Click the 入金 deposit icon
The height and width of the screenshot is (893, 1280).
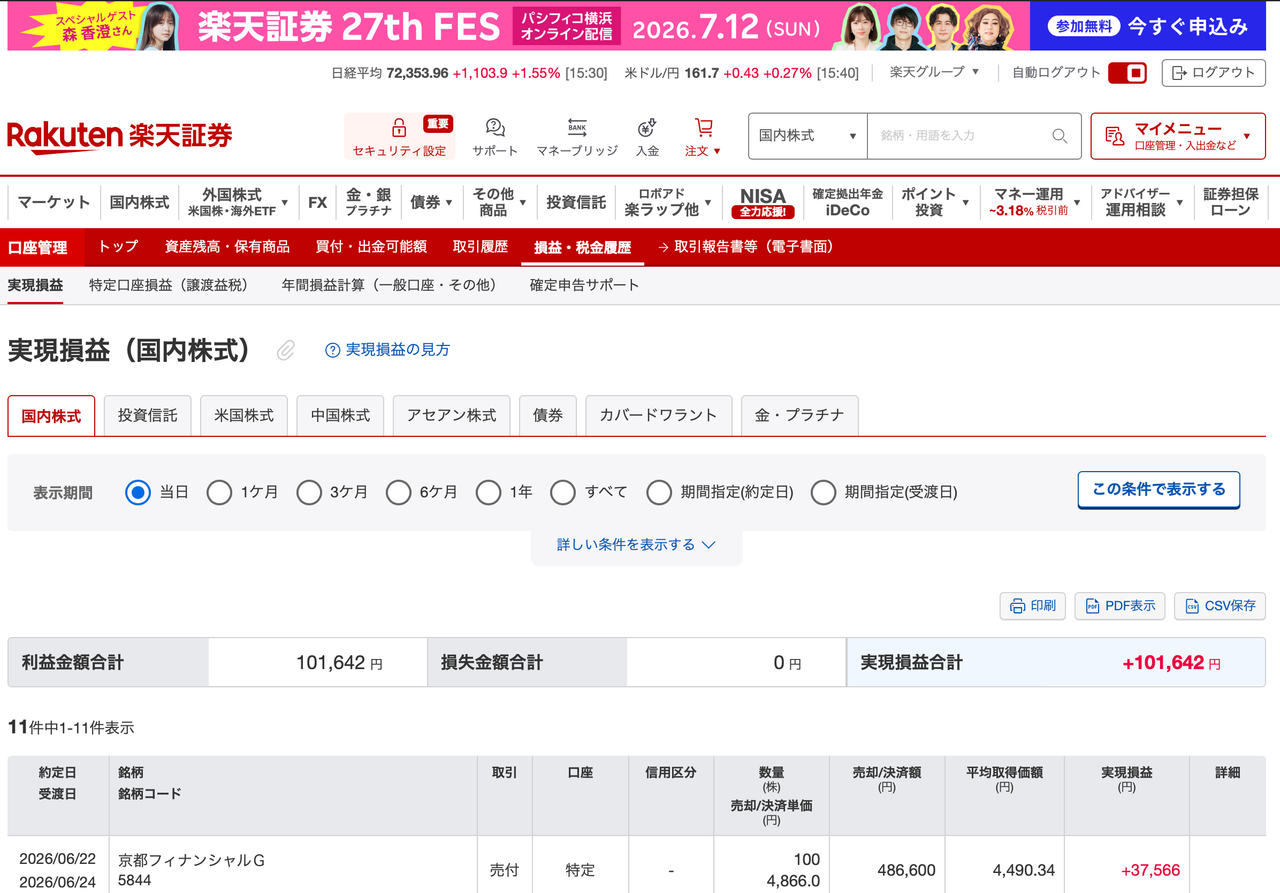[647, 127]
